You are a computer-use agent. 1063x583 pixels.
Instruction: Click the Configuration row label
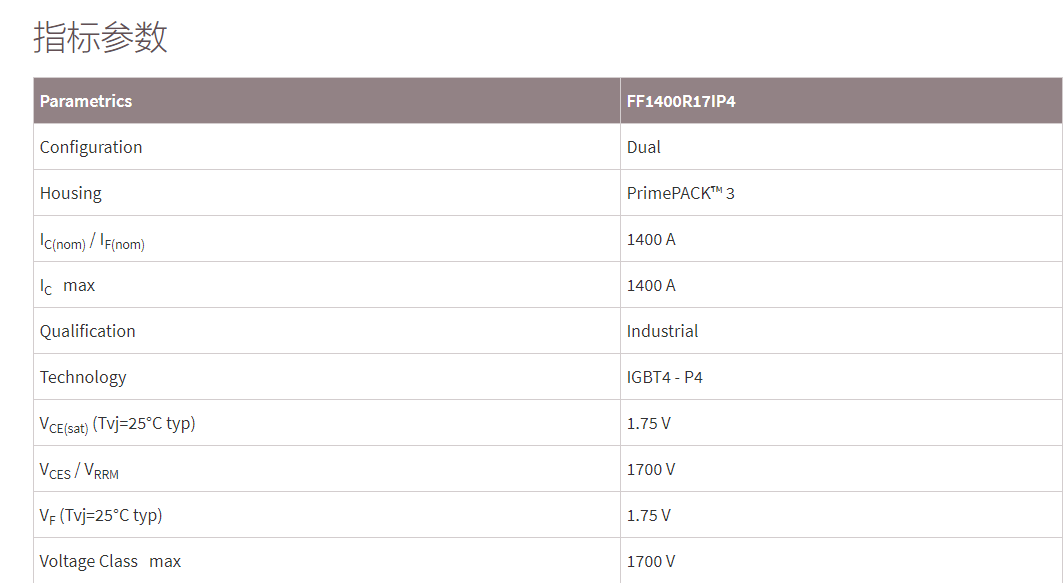pos(91,147)
